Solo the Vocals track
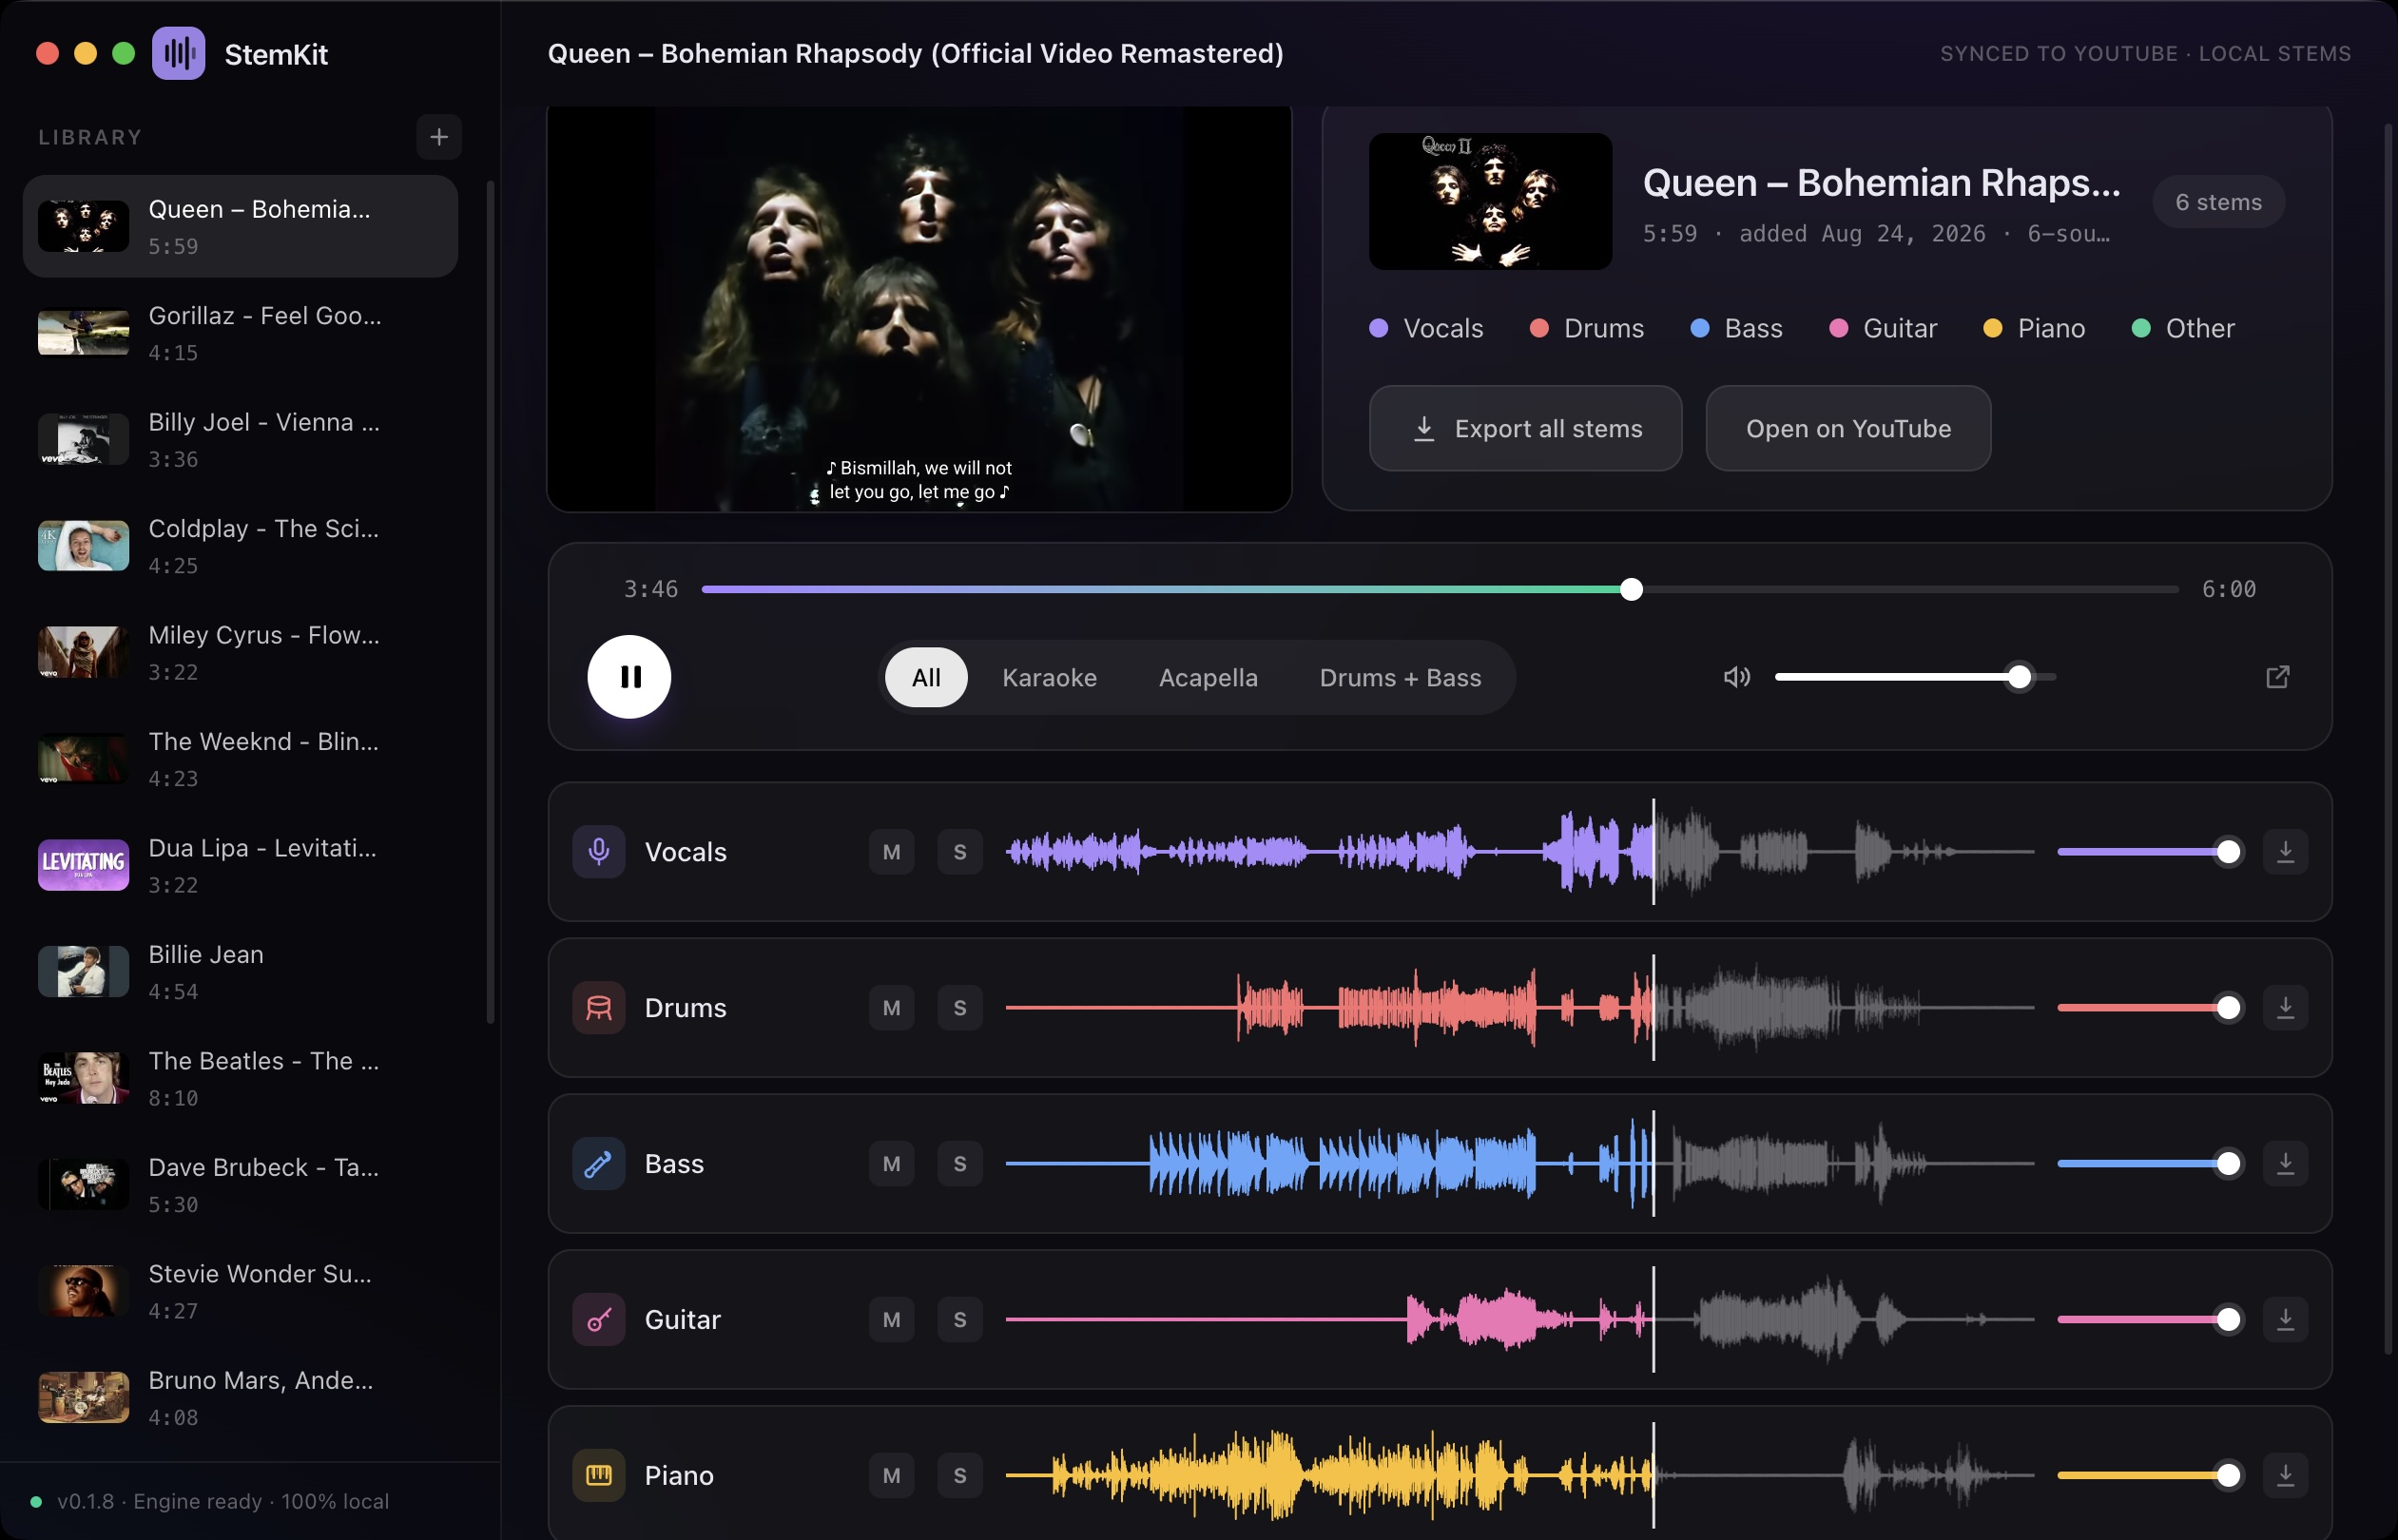The width and height of the screenshot is (2398, 1540). (959, 852)
